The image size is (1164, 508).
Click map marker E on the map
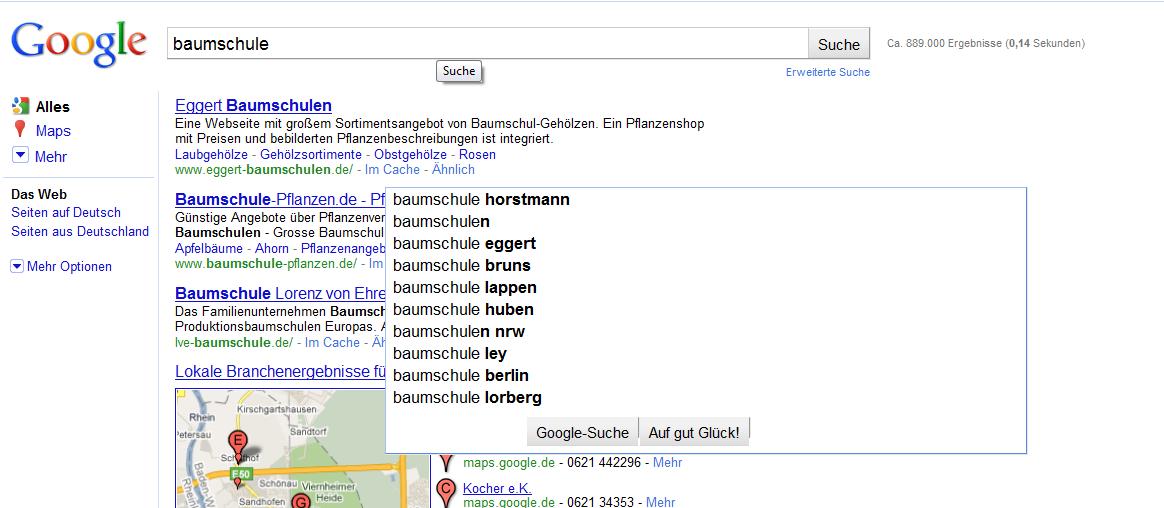tap(238, 443)
